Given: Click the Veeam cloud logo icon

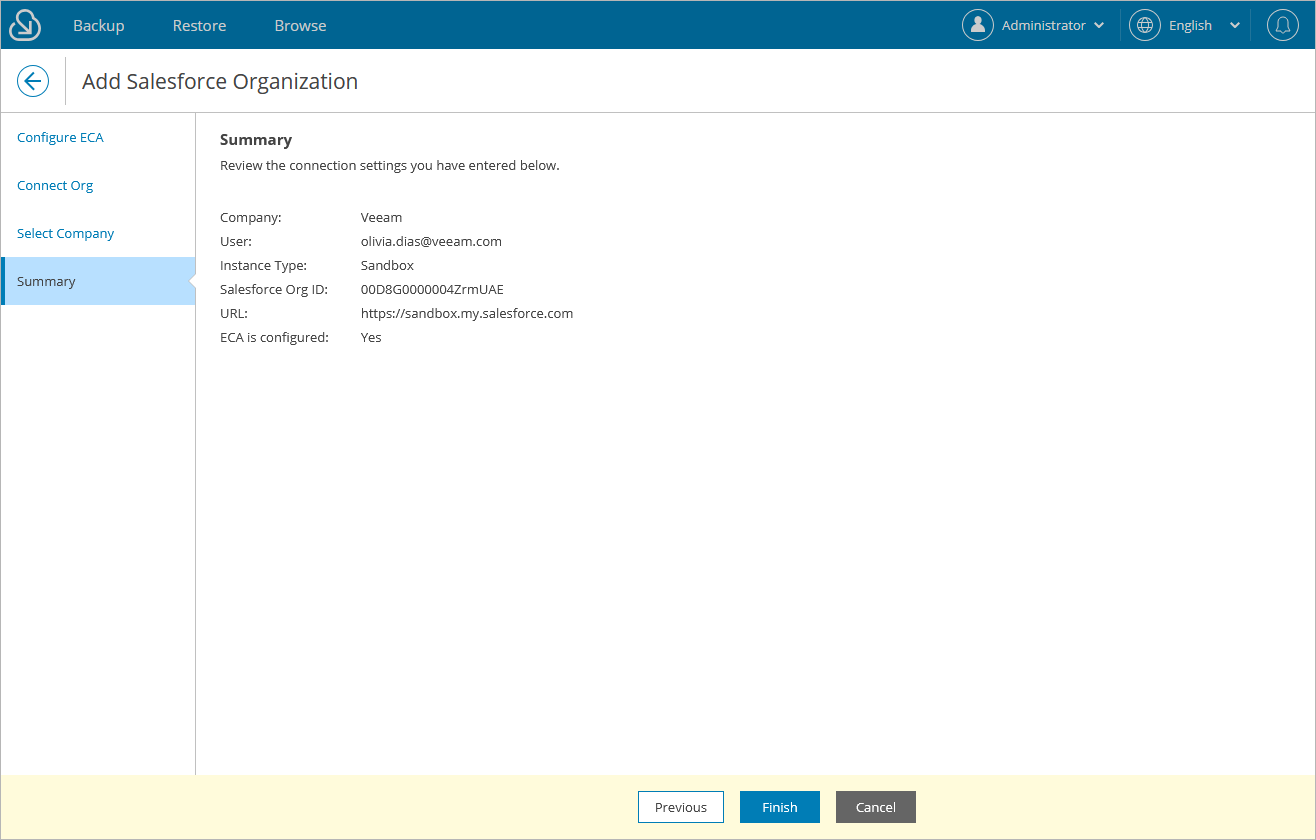Looking at the screenshot, I should tap(25, 25).
